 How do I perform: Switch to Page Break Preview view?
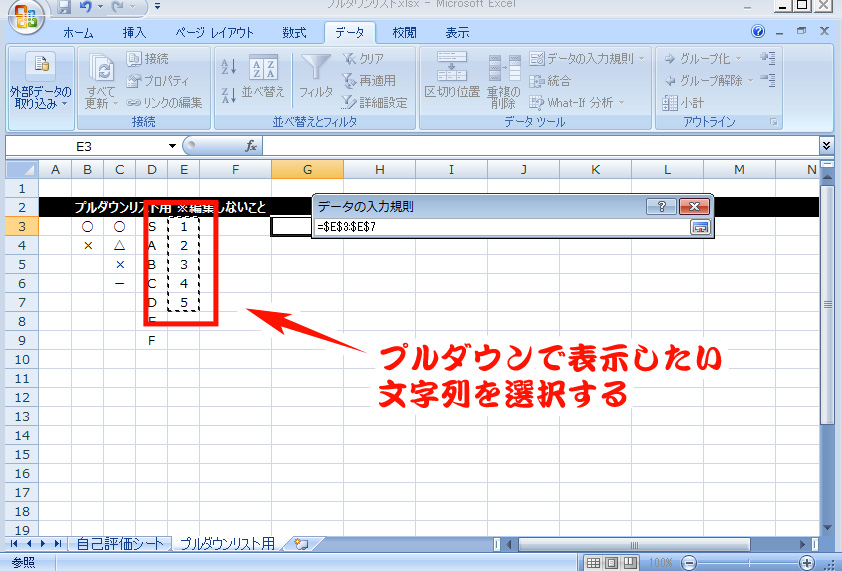pos(630,562)
